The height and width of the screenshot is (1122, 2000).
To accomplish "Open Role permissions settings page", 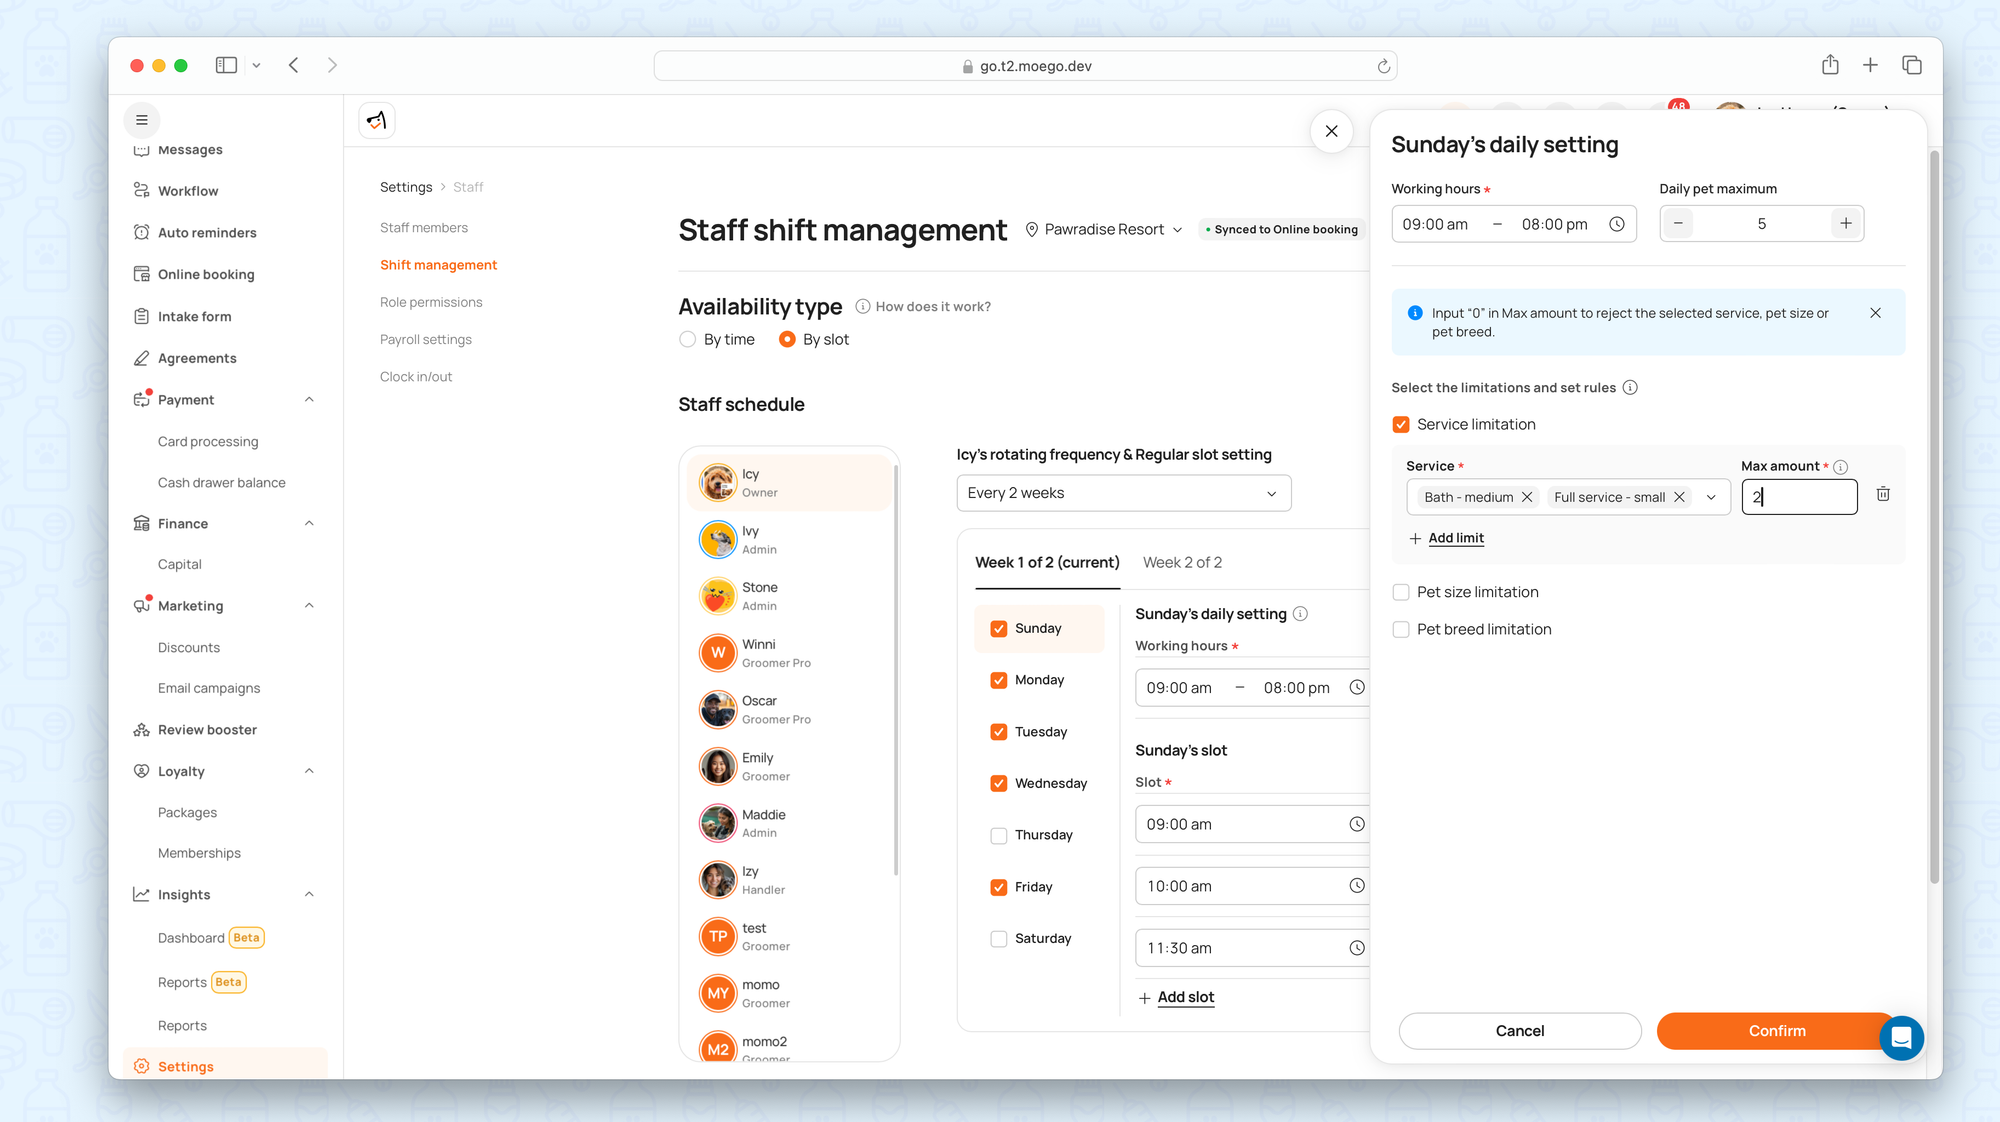I will [431, 302].
